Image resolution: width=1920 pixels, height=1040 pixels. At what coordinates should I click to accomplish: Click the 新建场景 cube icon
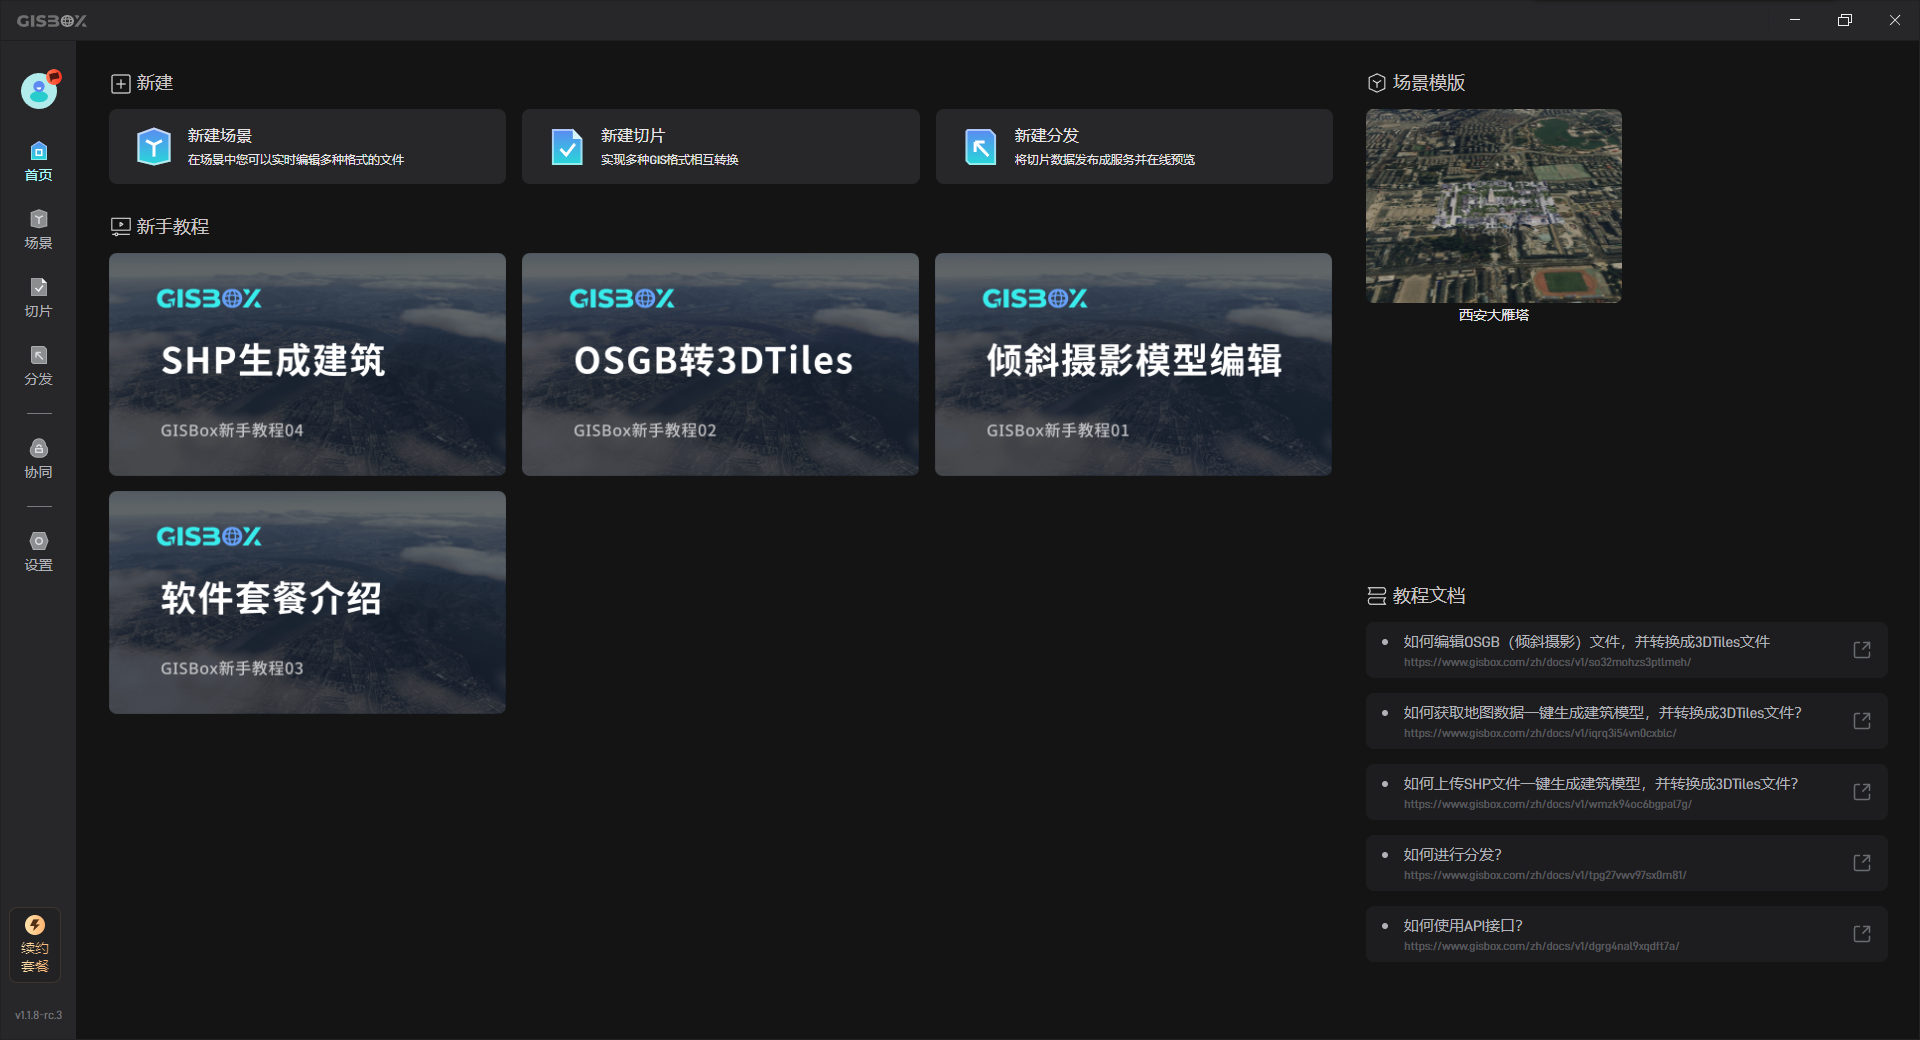tap(154, 147)
